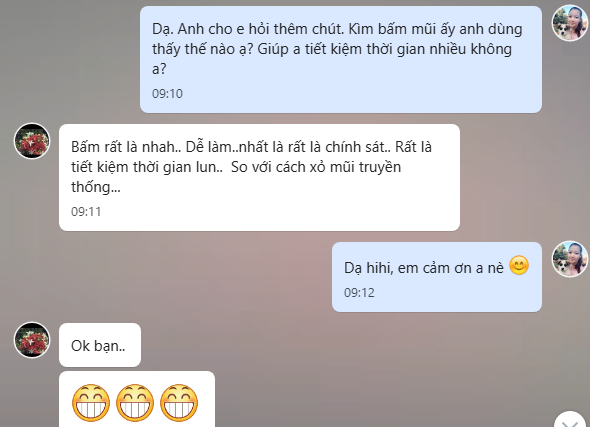Click the text "Rất là" ending the reply's first line
This screenshot has height=427, width=590.
point(413,147)
